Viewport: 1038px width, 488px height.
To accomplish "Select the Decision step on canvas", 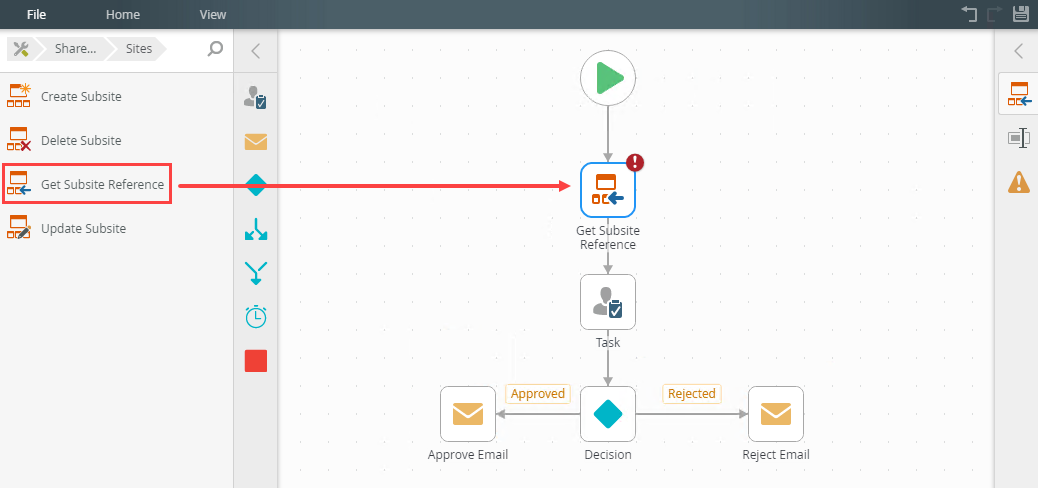I will tap(608, 414).
